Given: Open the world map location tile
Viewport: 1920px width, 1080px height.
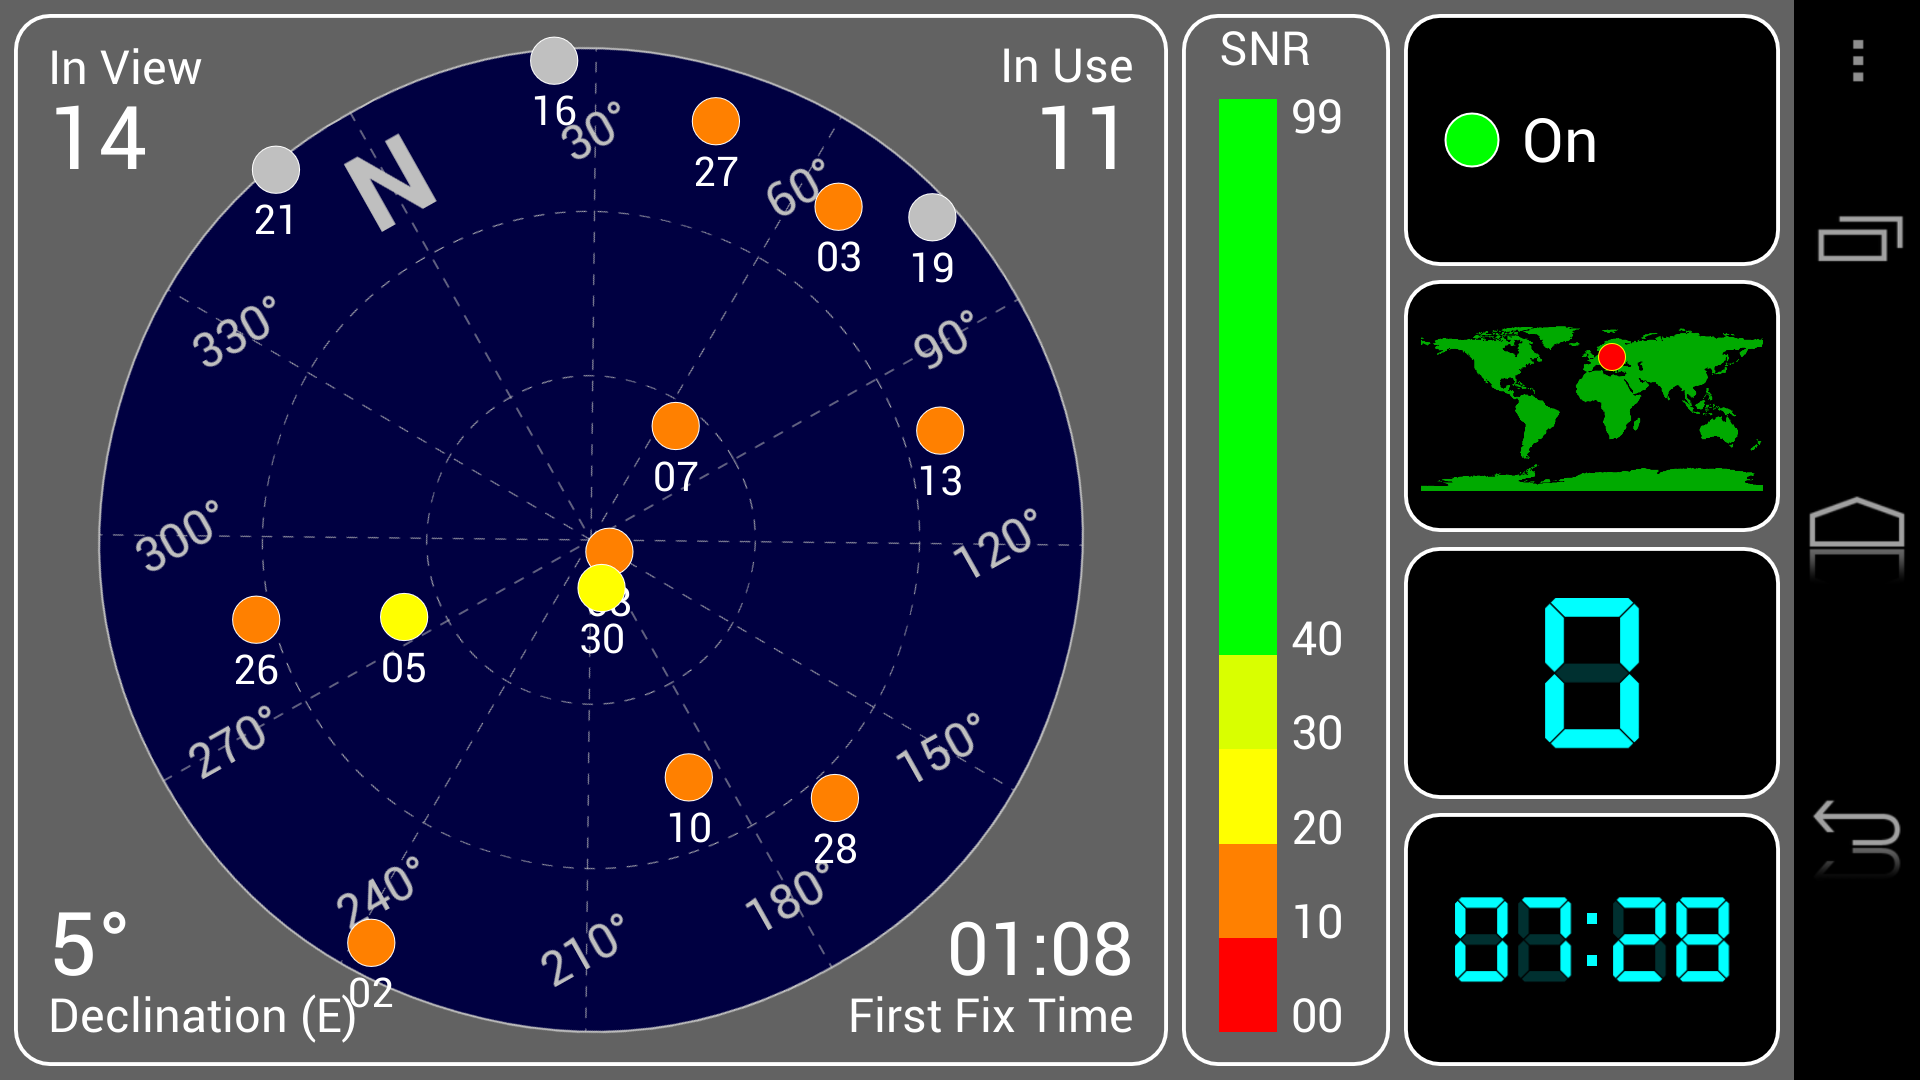Looking at the screenshot, I should pyautogui.click(x=1592, y=406).
